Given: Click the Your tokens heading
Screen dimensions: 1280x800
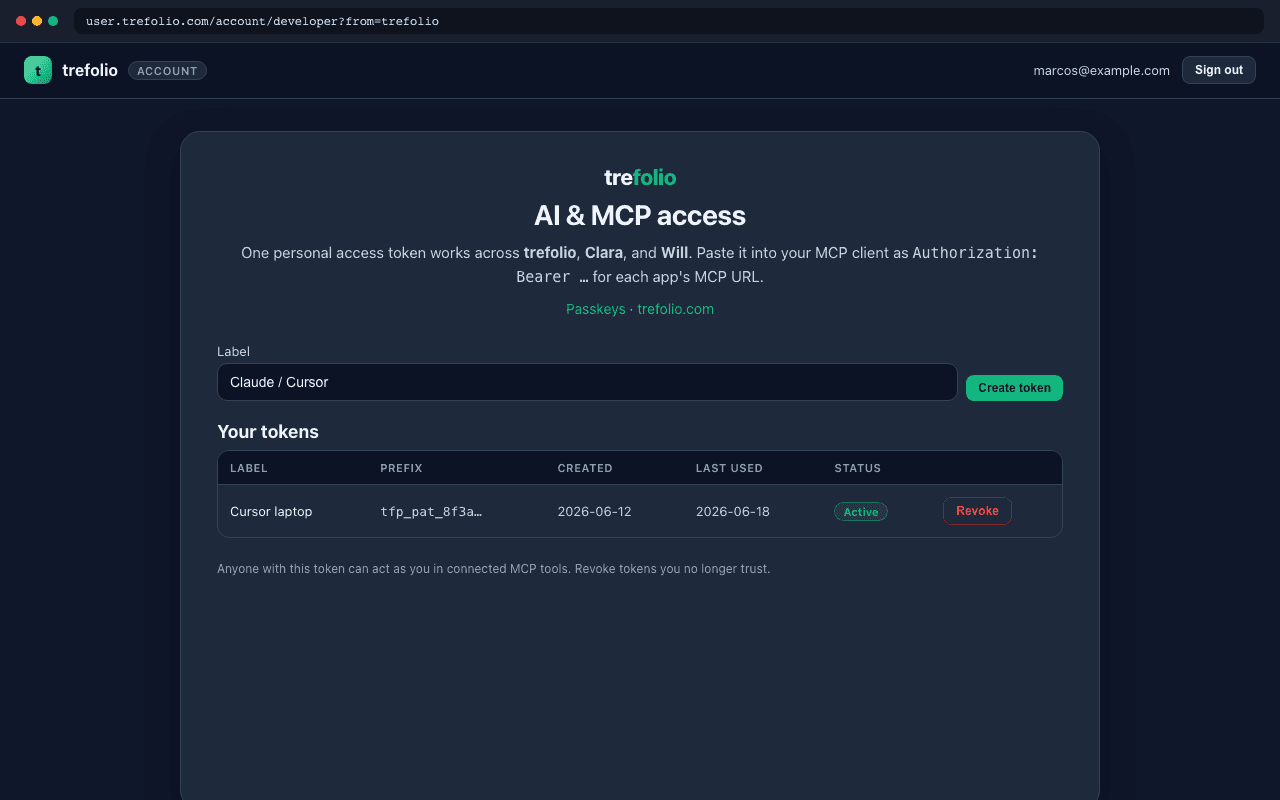Looking at the screenshot, I should (268, 432).
